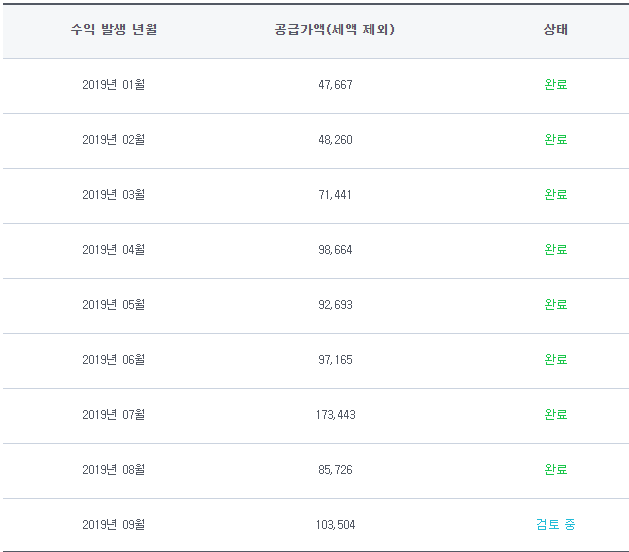The height and width of the screenshot is (552, 629).
Task: Open the 완료 status for 2019년 02월
Action: 555,140
